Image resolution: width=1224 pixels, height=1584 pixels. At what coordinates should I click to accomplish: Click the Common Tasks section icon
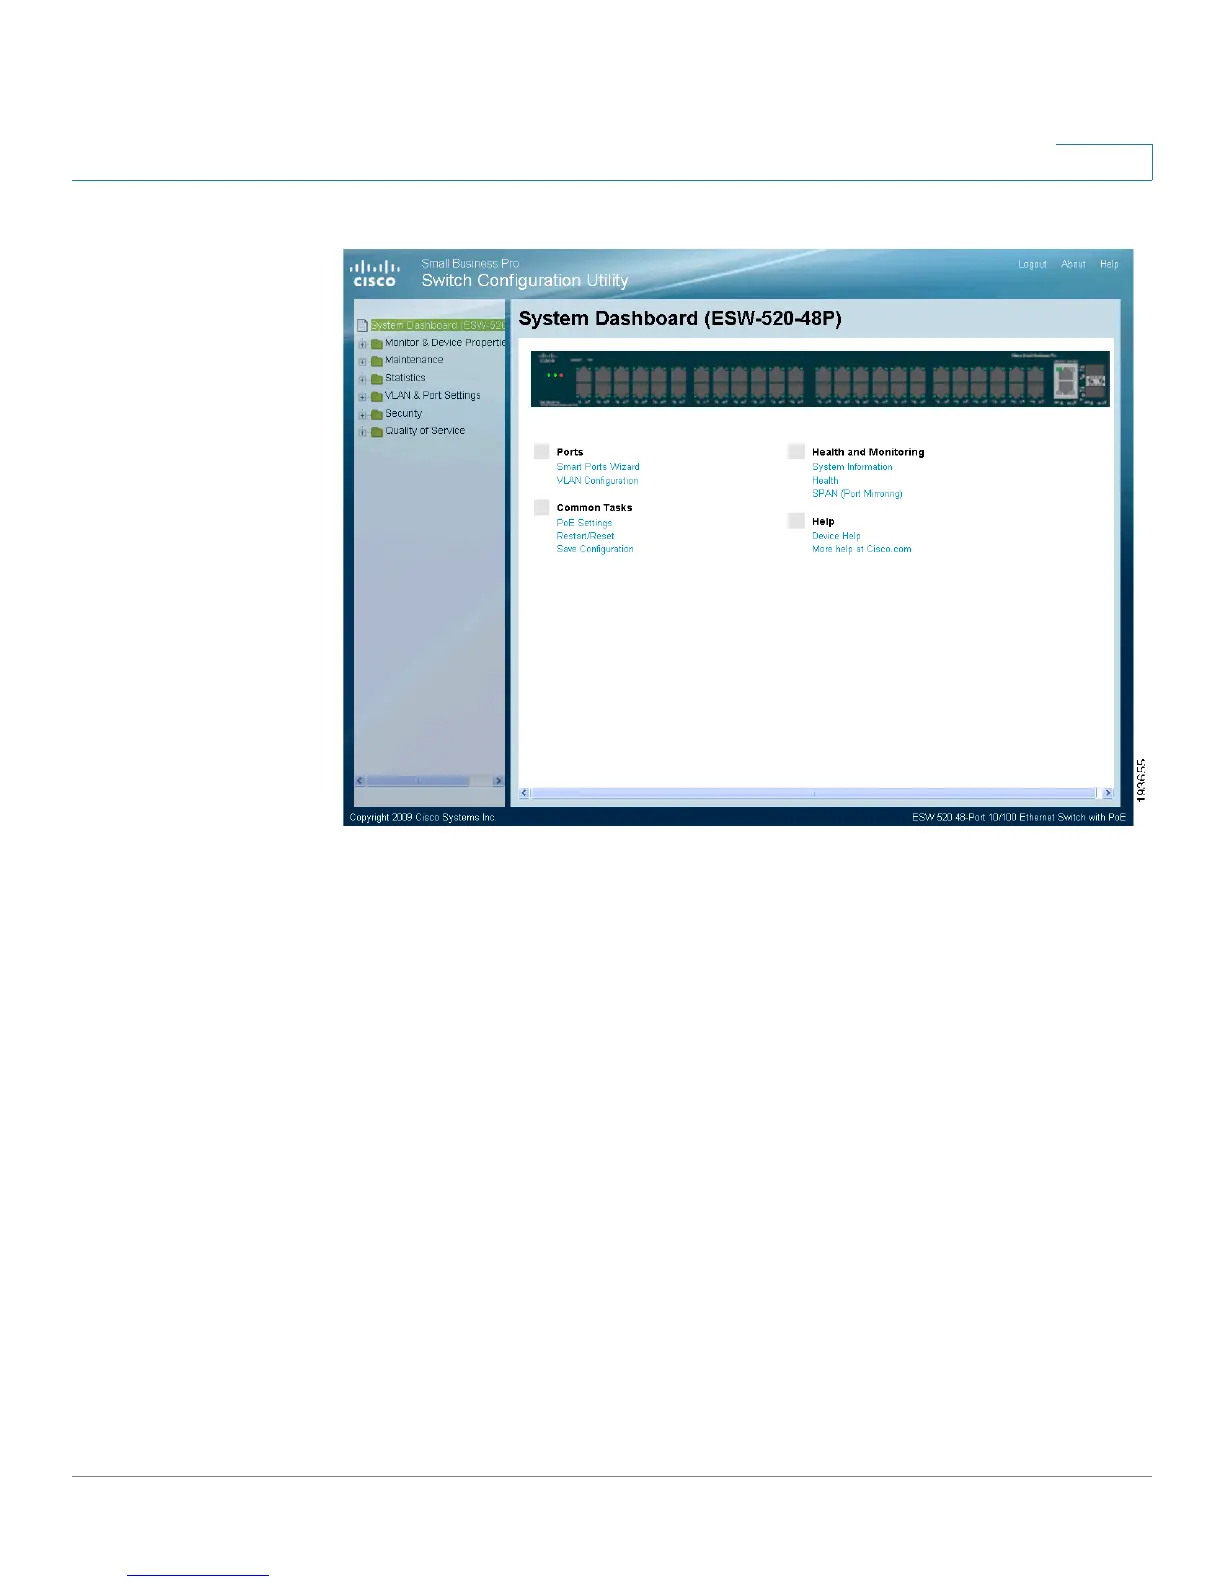click(542, 507)
